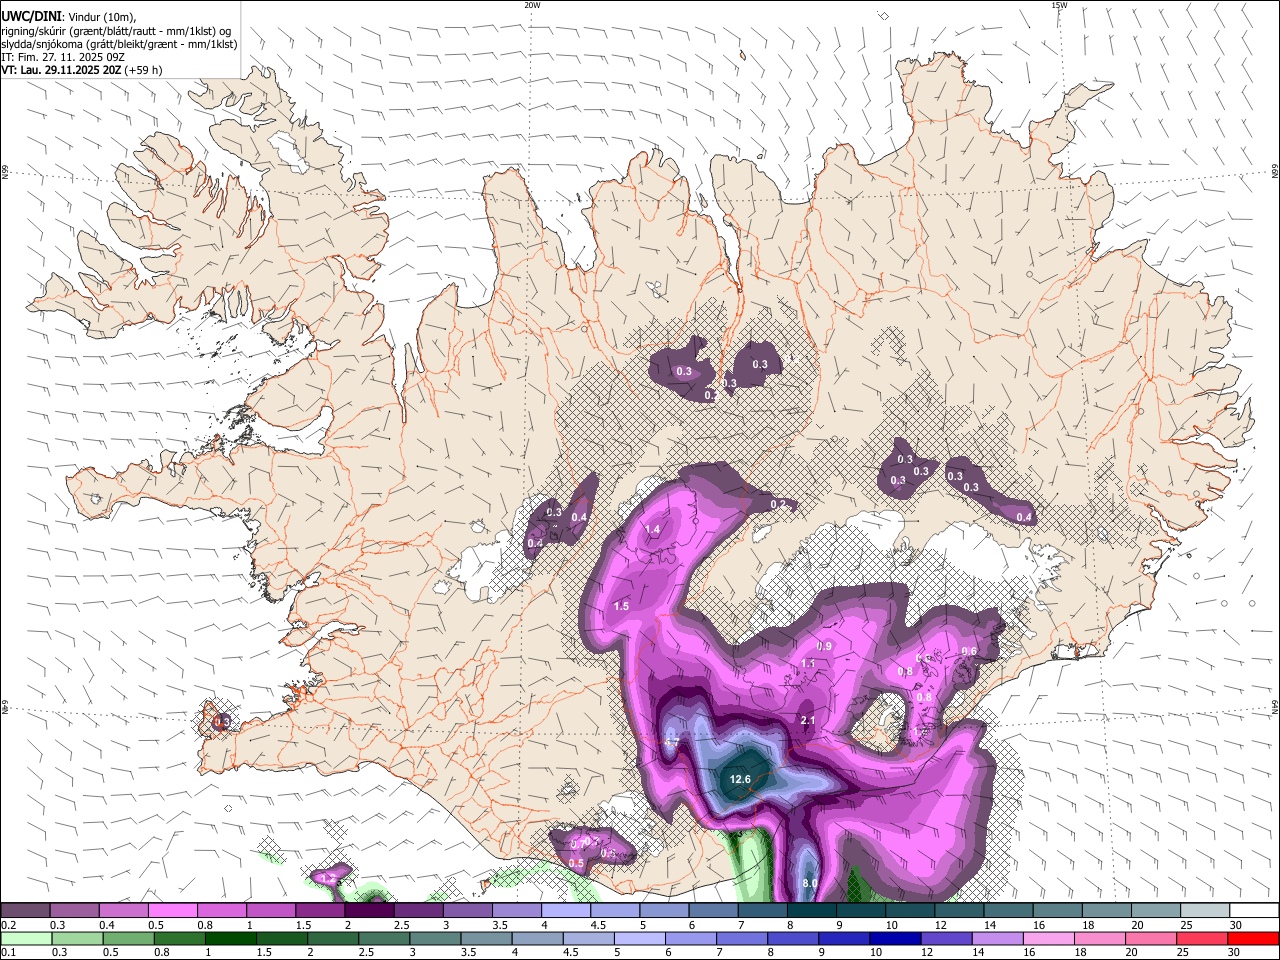Pick the rain-scale swatch between 0.5 and 0.8
The height and width of the screenshot is (960, 1280).
(x=127, y=939)
